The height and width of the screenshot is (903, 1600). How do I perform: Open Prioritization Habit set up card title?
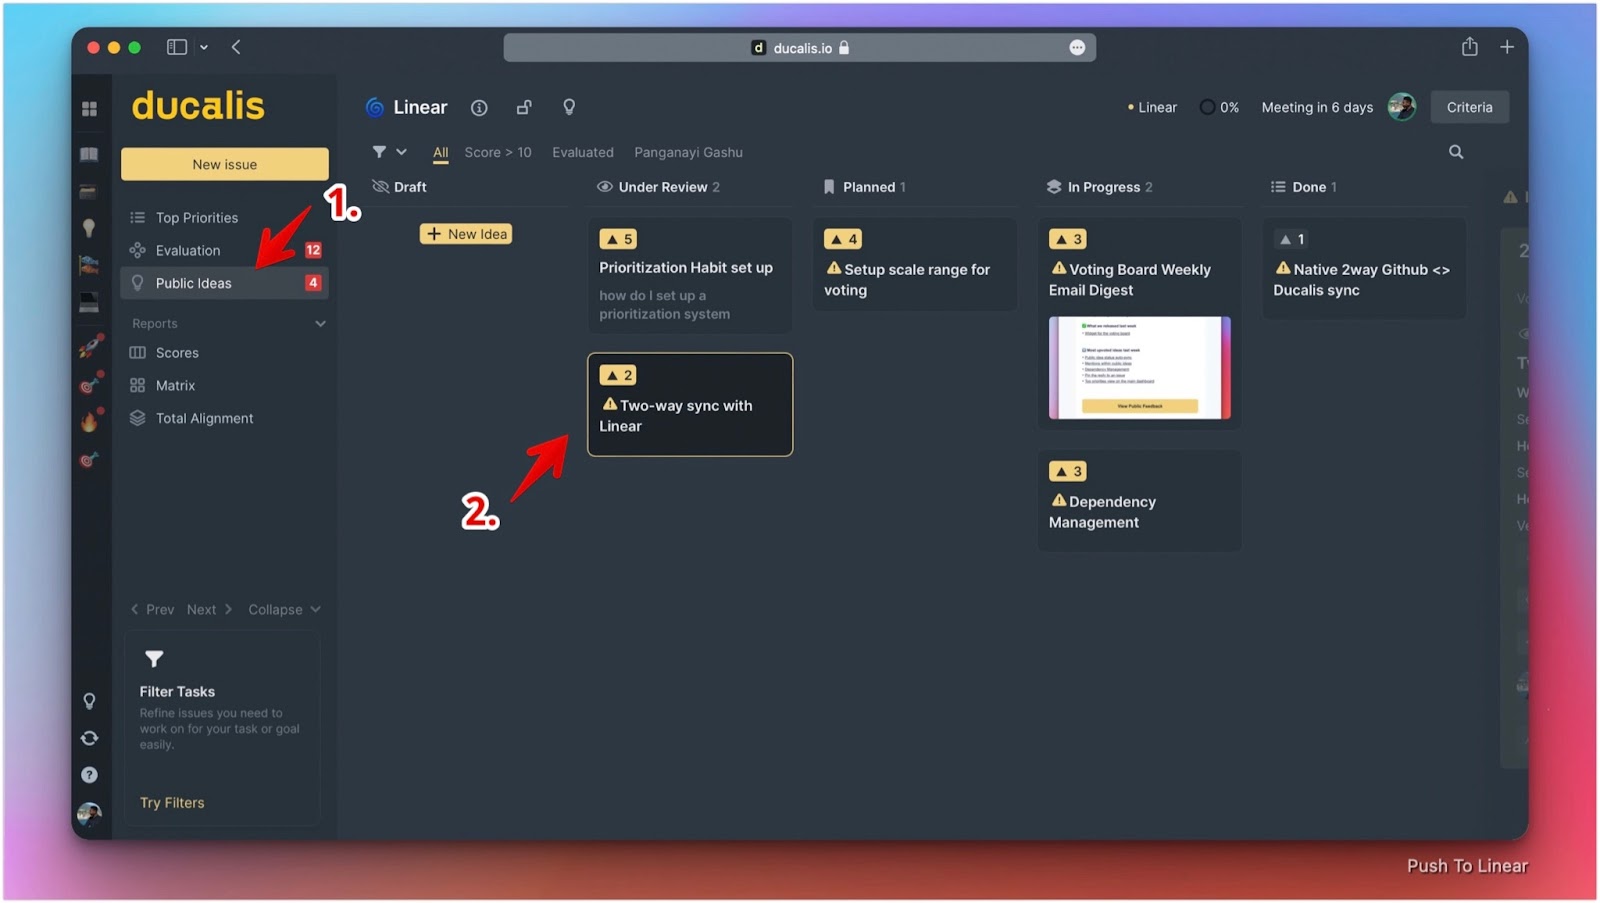click(x=686, y=267)
